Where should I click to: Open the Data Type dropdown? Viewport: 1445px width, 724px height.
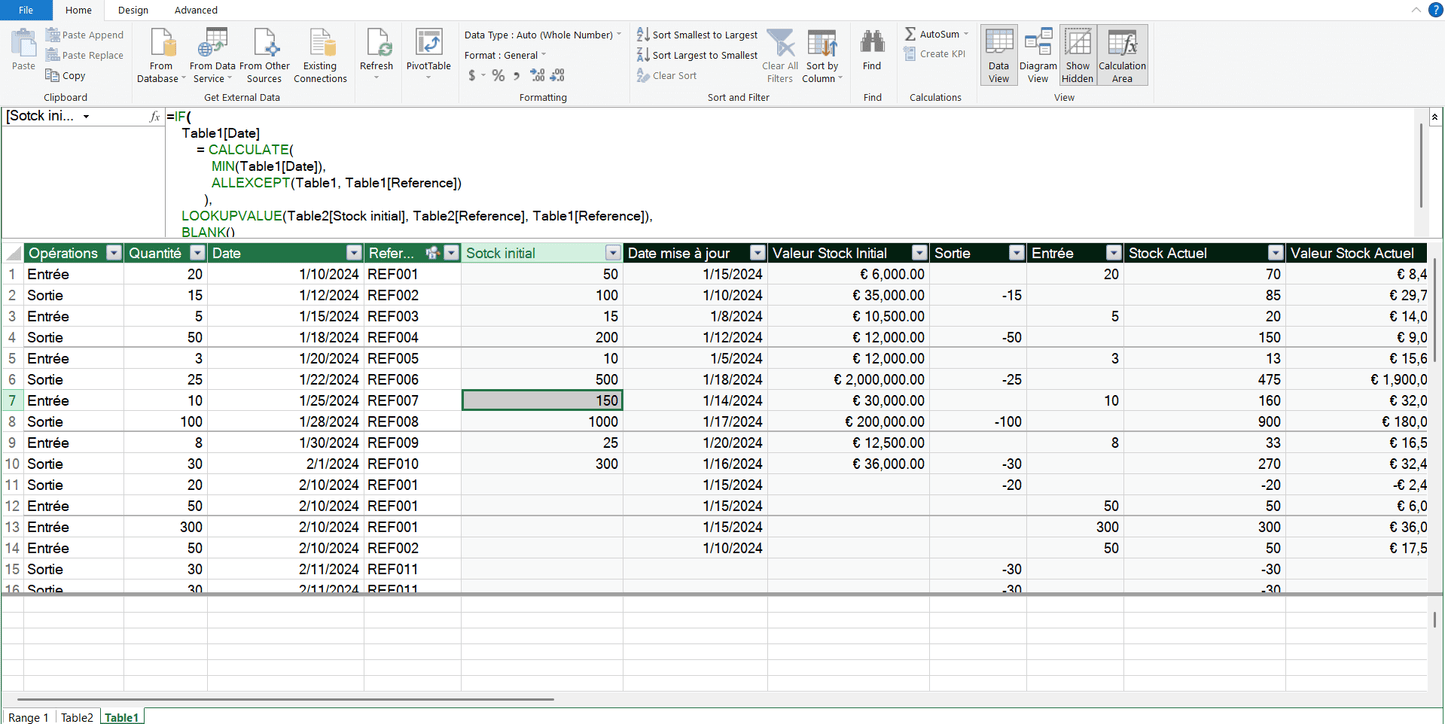[619, 35]
